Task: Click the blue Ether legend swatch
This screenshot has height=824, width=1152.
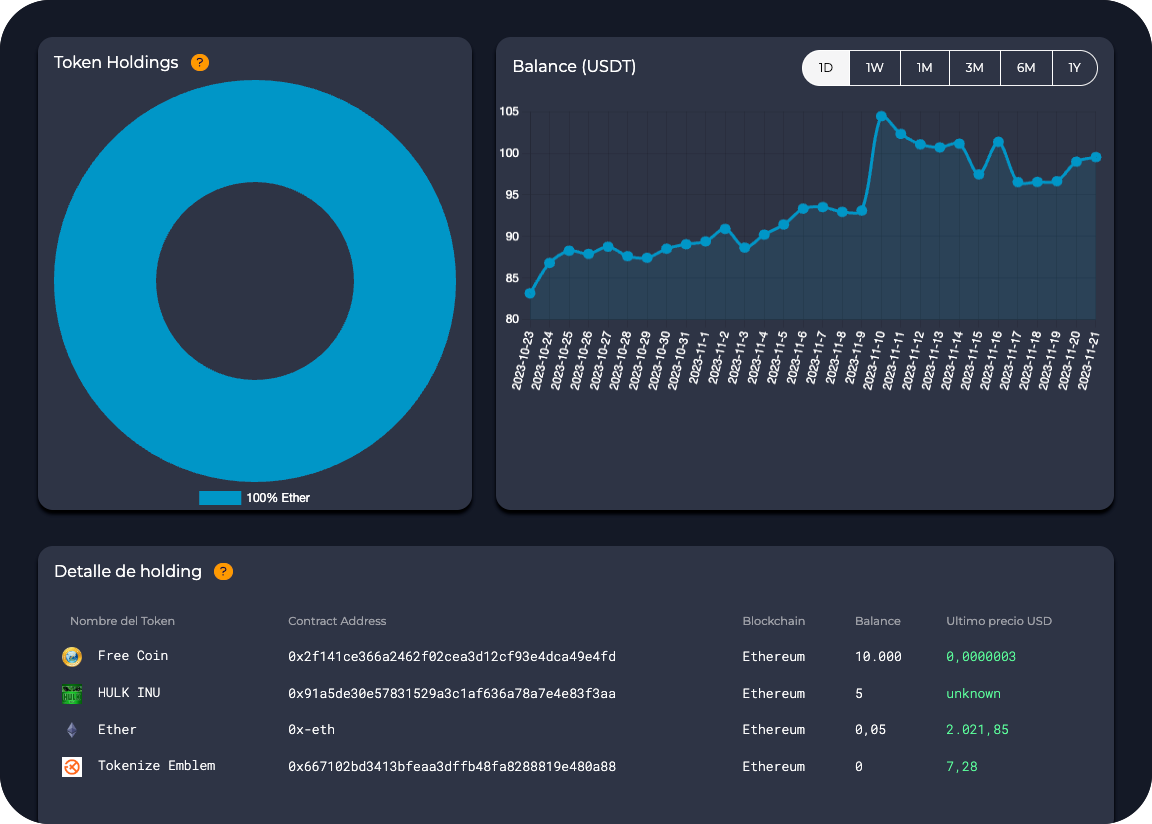Action: pyautogui.click(x=219, y=497)
